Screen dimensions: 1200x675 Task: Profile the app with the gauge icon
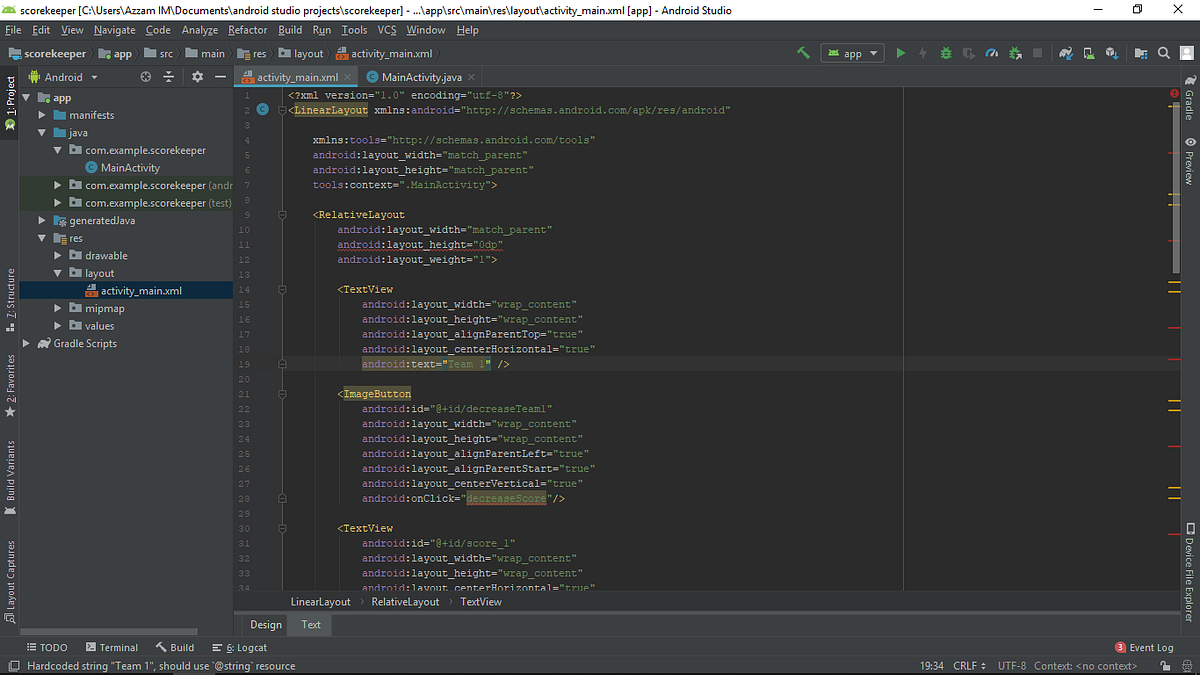993,52
